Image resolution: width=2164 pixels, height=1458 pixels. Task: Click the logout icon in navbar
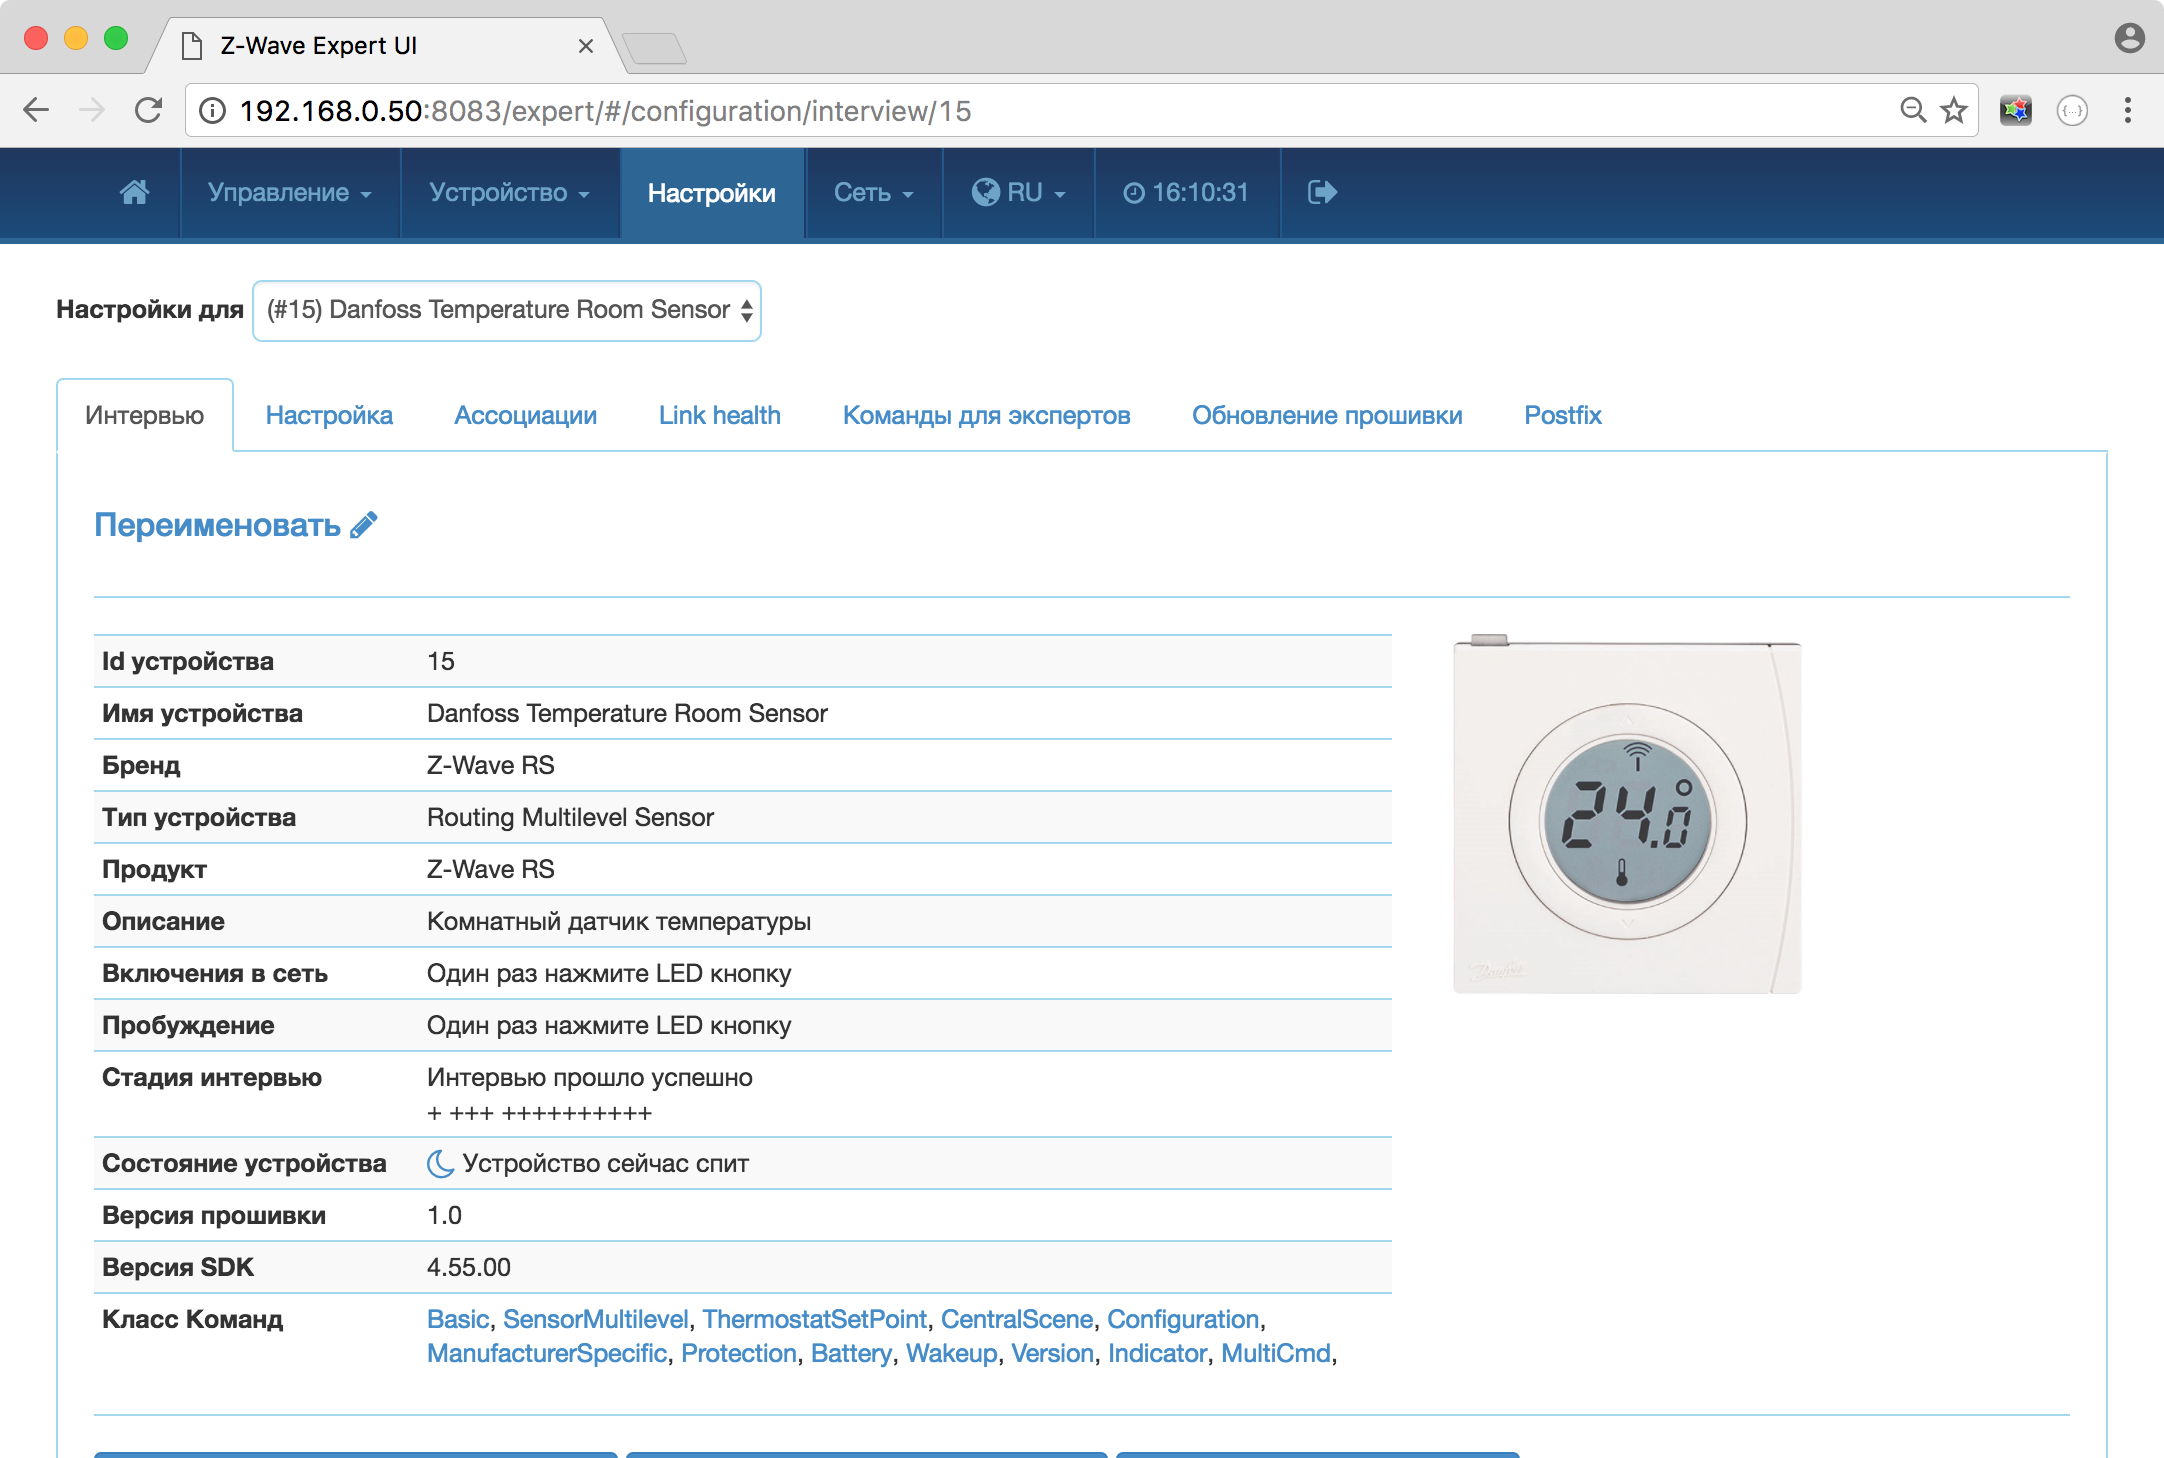(x=1322, y=192)
